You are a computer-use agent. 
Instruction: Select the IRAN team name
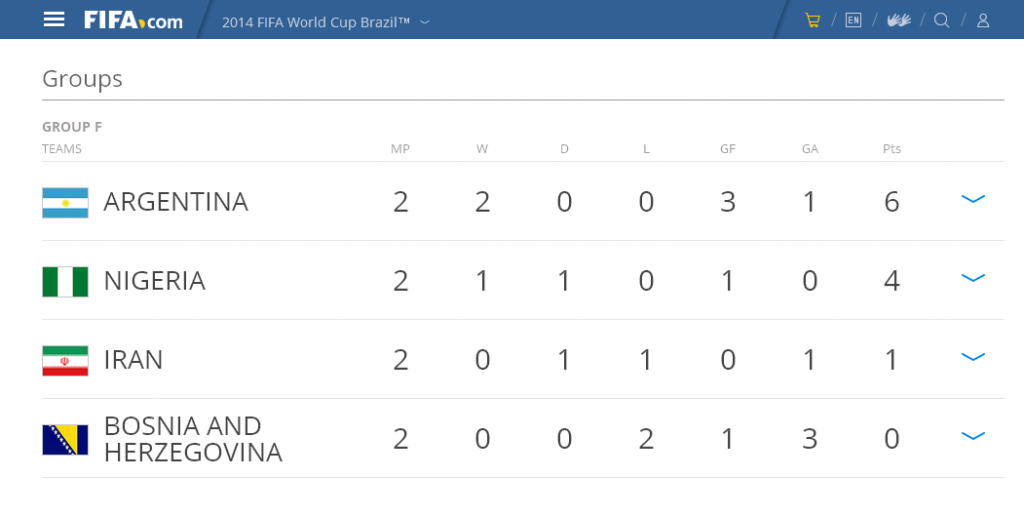click(133, 360)
